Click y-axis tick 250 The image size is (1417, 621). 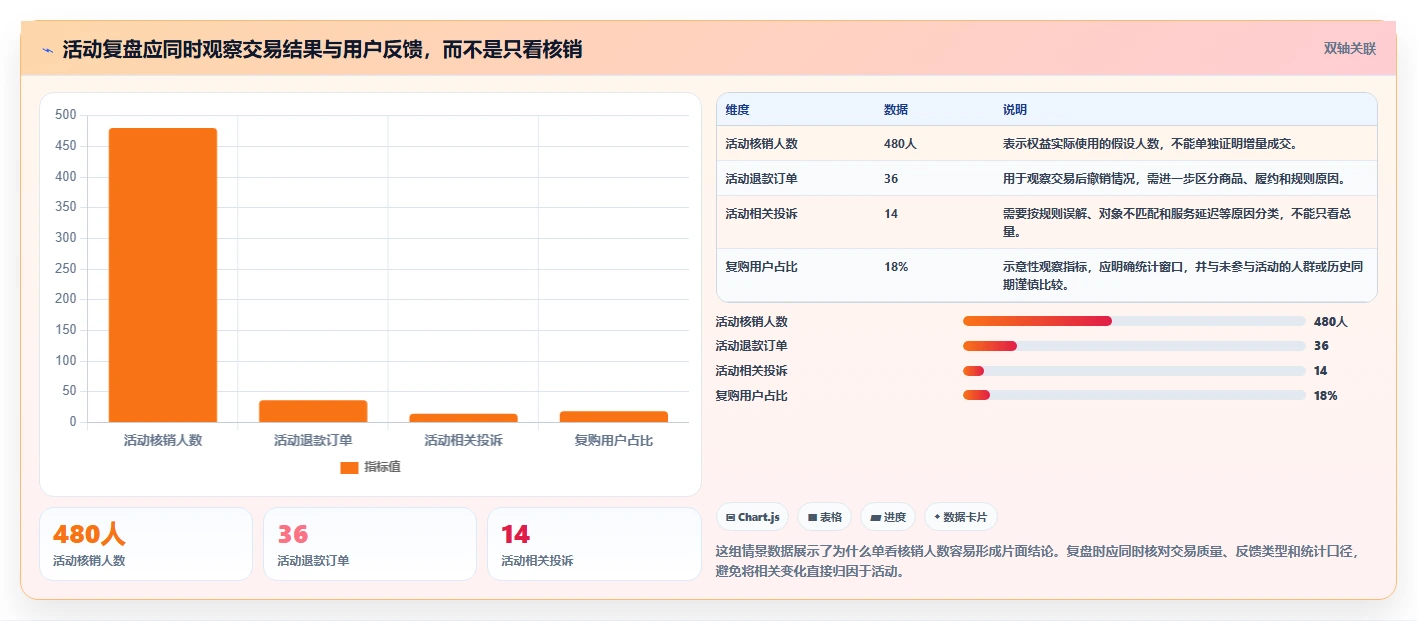coord(66,268)
